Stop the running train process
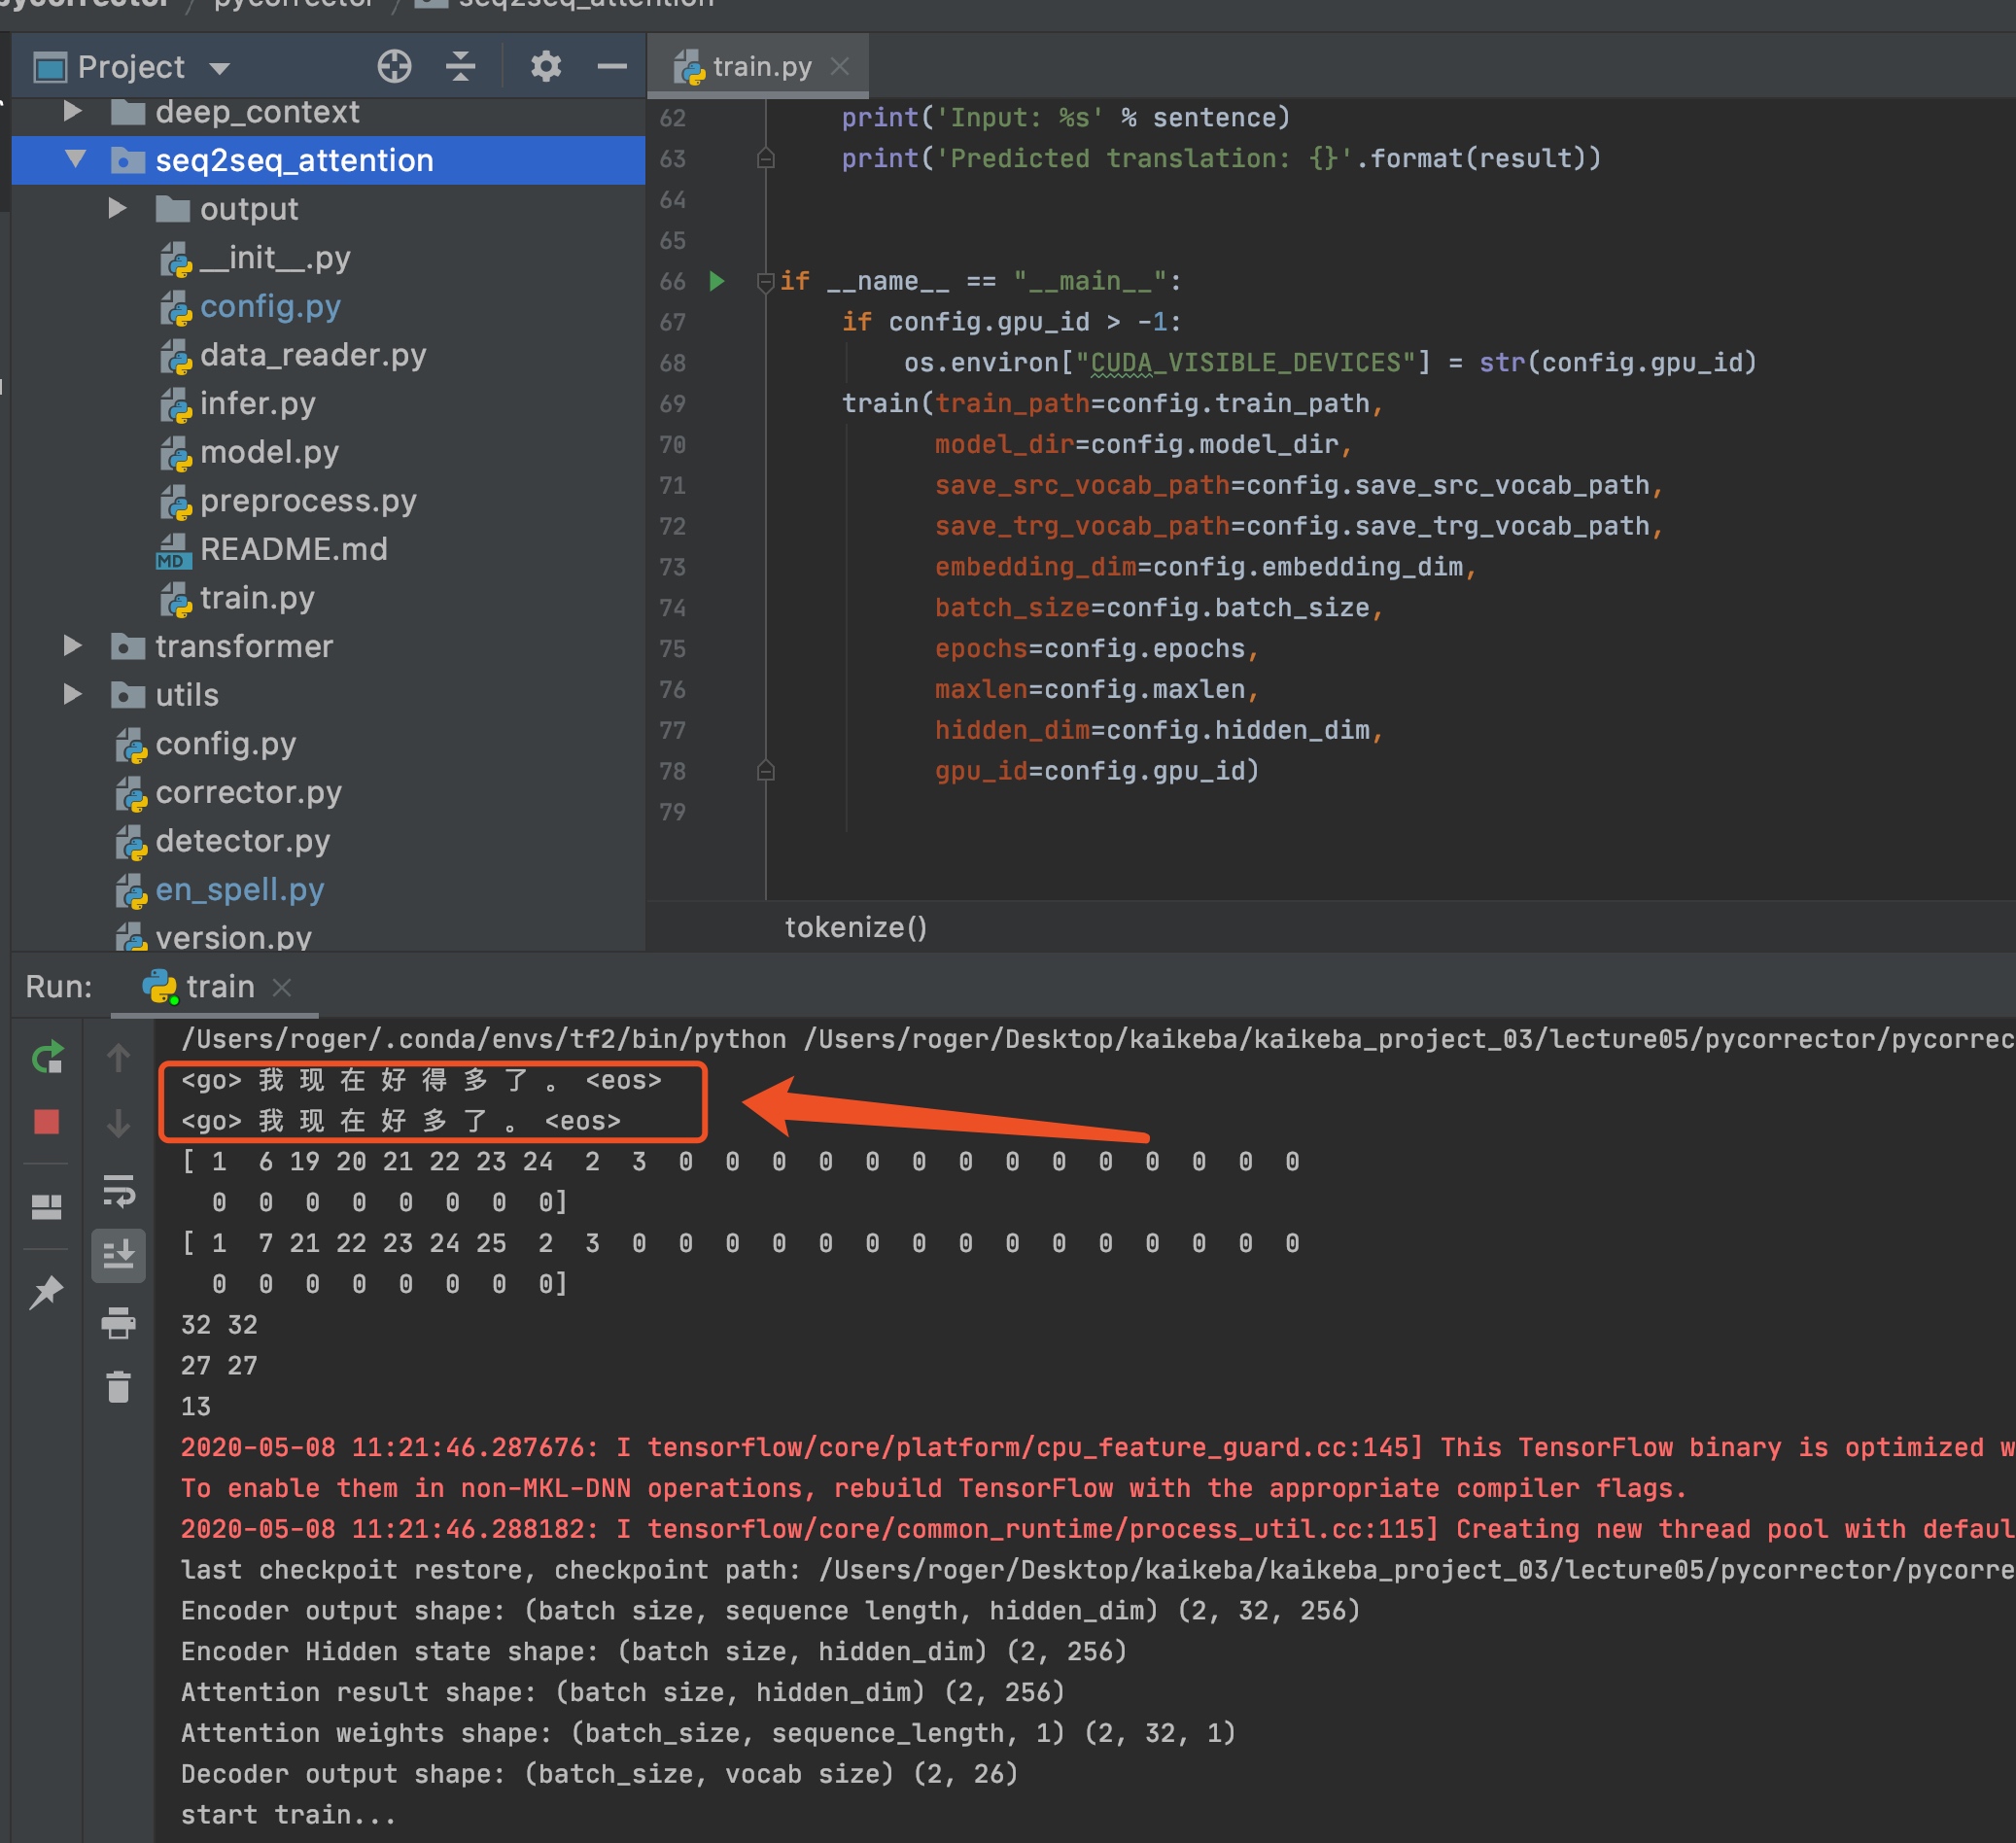 click(47, 1122)
